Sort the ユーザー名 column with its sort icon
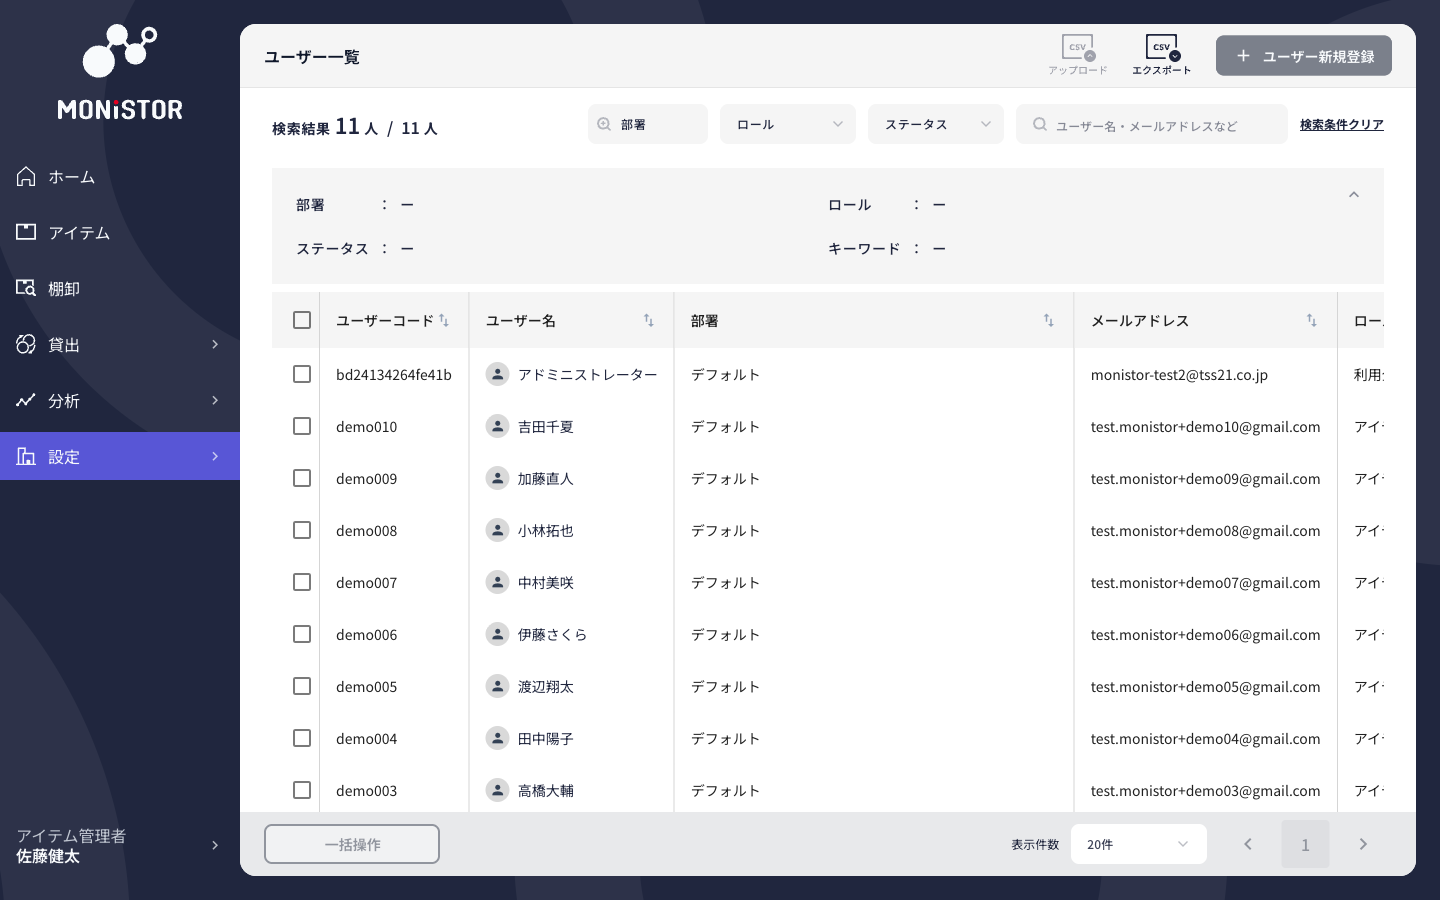 click(648, 320)
